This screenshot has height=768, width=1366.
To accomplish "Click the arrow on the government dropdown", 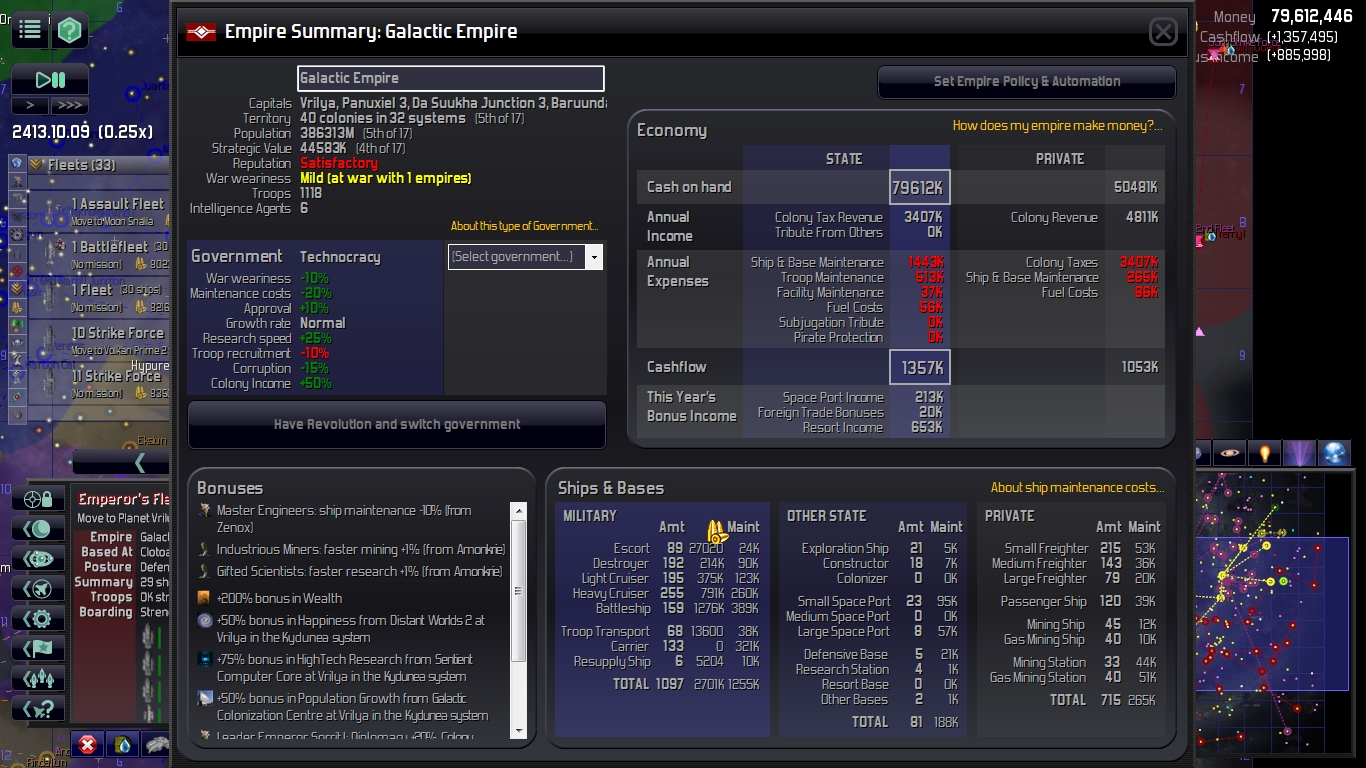I will pos(594,257).
